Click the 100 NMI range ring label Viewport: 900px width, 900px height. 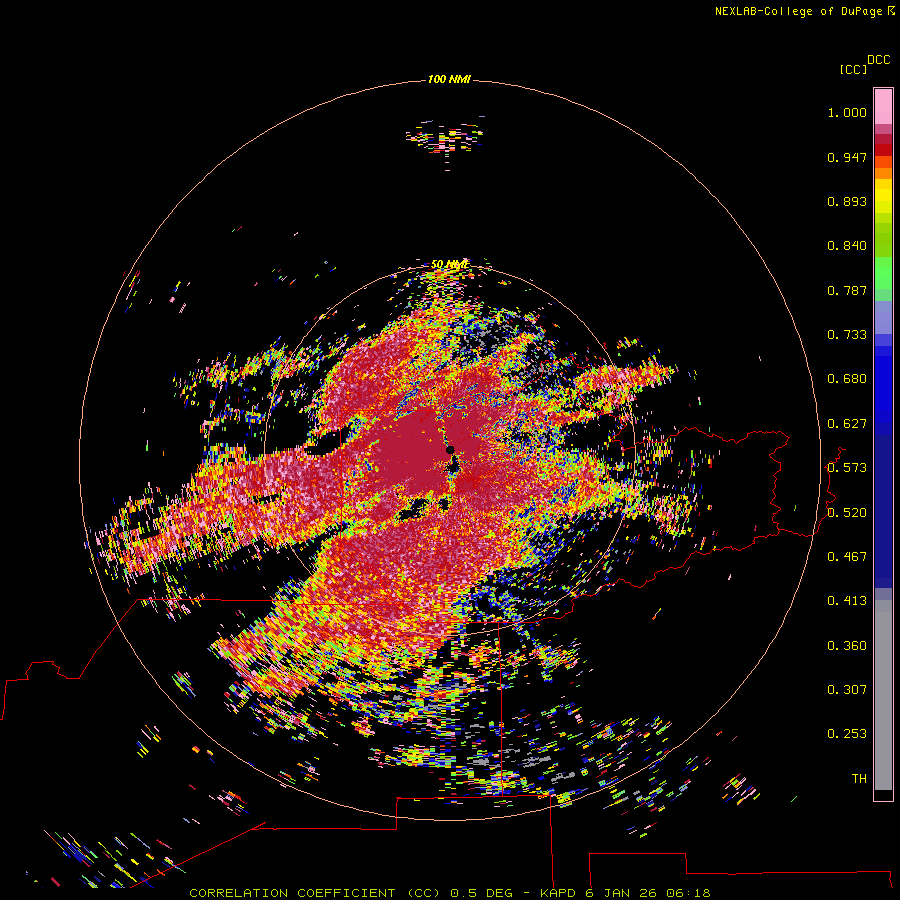click(x=449, y=79)
